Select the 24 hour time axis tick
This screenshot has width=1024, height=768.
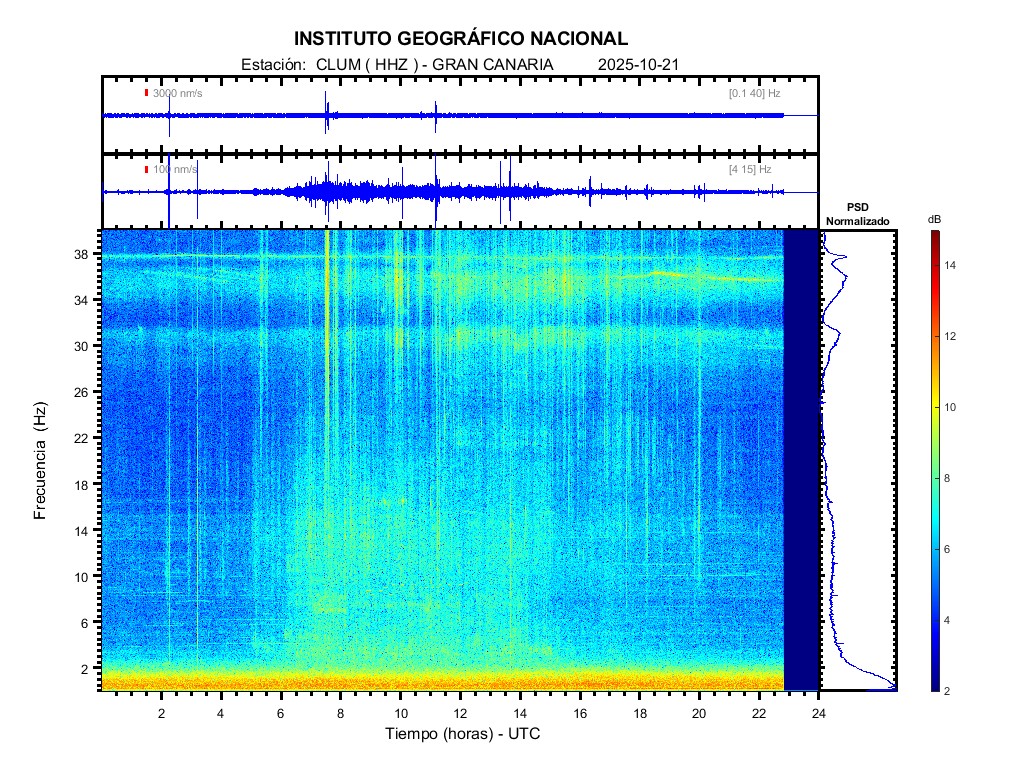pos(819,712)
